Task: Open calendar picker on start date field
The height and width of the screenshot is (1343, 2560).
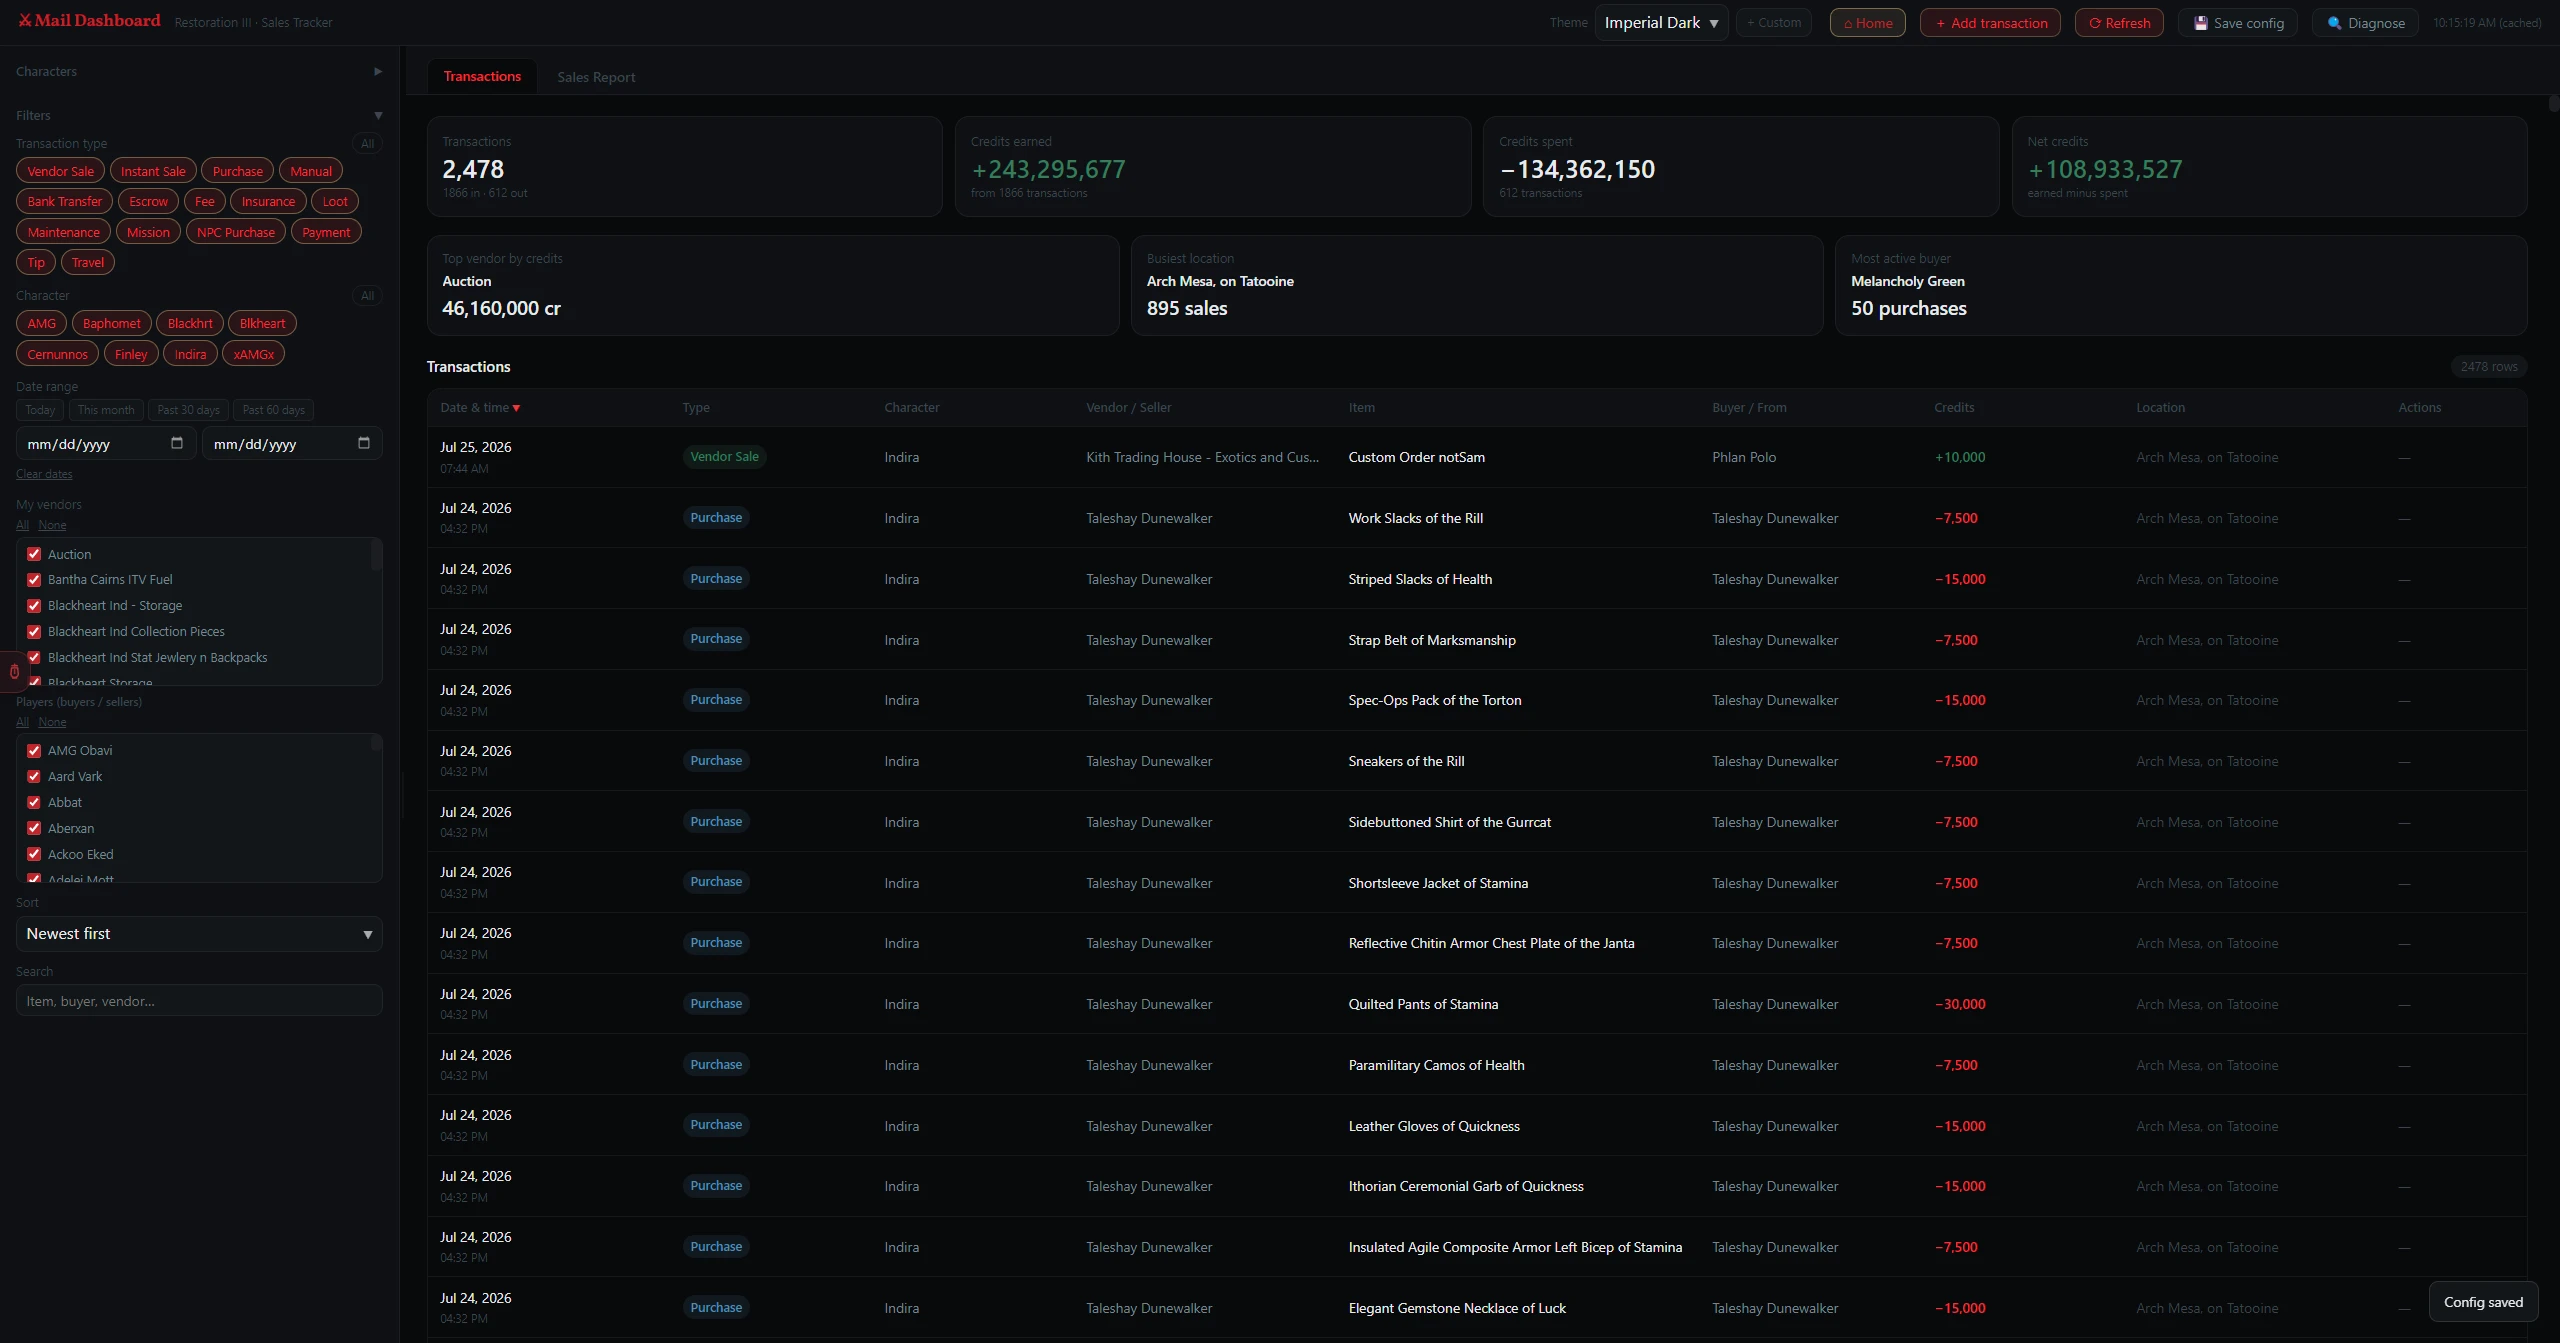Action: click(177, 443)
